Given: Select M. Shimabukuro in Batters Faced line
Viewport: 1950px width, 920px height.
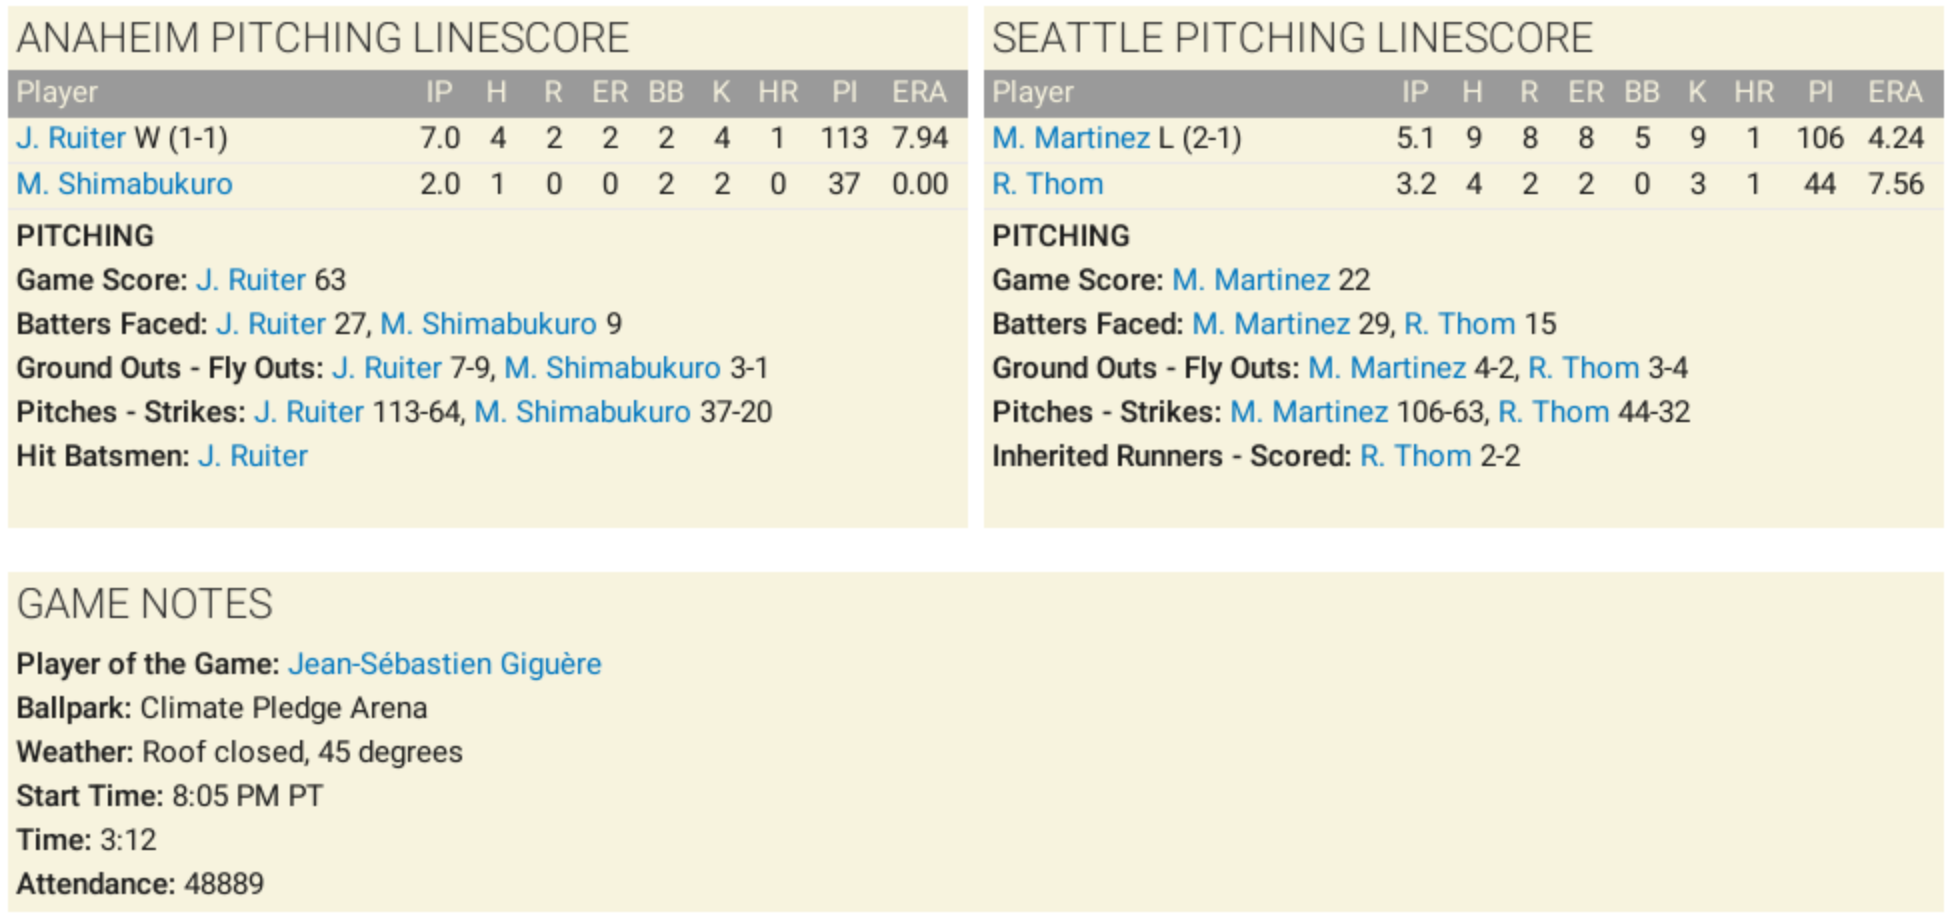Looking at the screenshot, I should click(488, 324).
